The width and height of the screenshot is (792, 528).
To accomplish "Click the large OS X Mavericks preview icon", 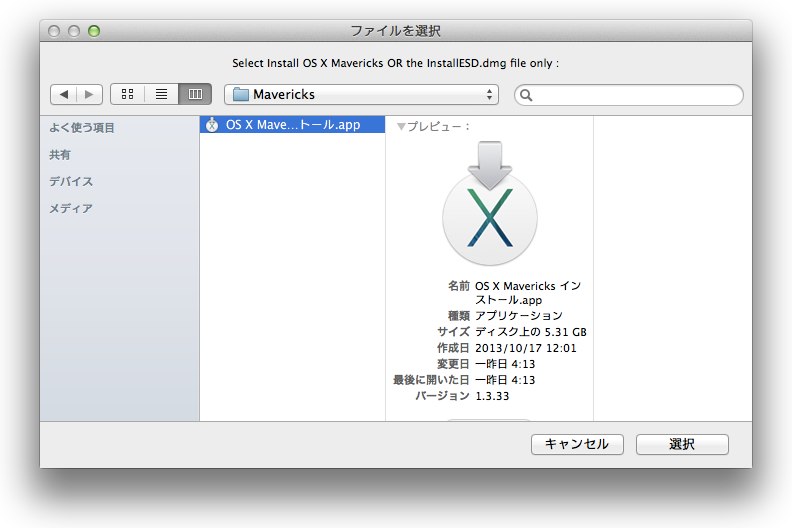I will tap(489, 203).
